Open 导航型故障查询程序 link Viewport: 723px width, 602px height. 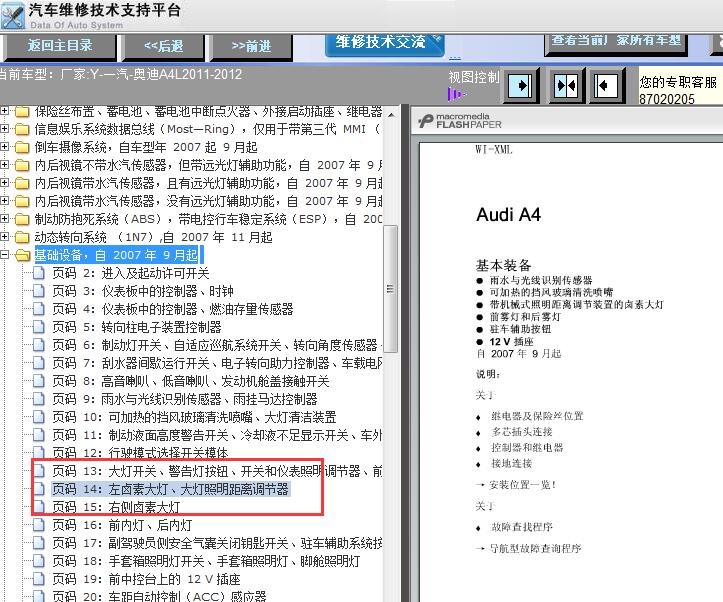[535, 548]
